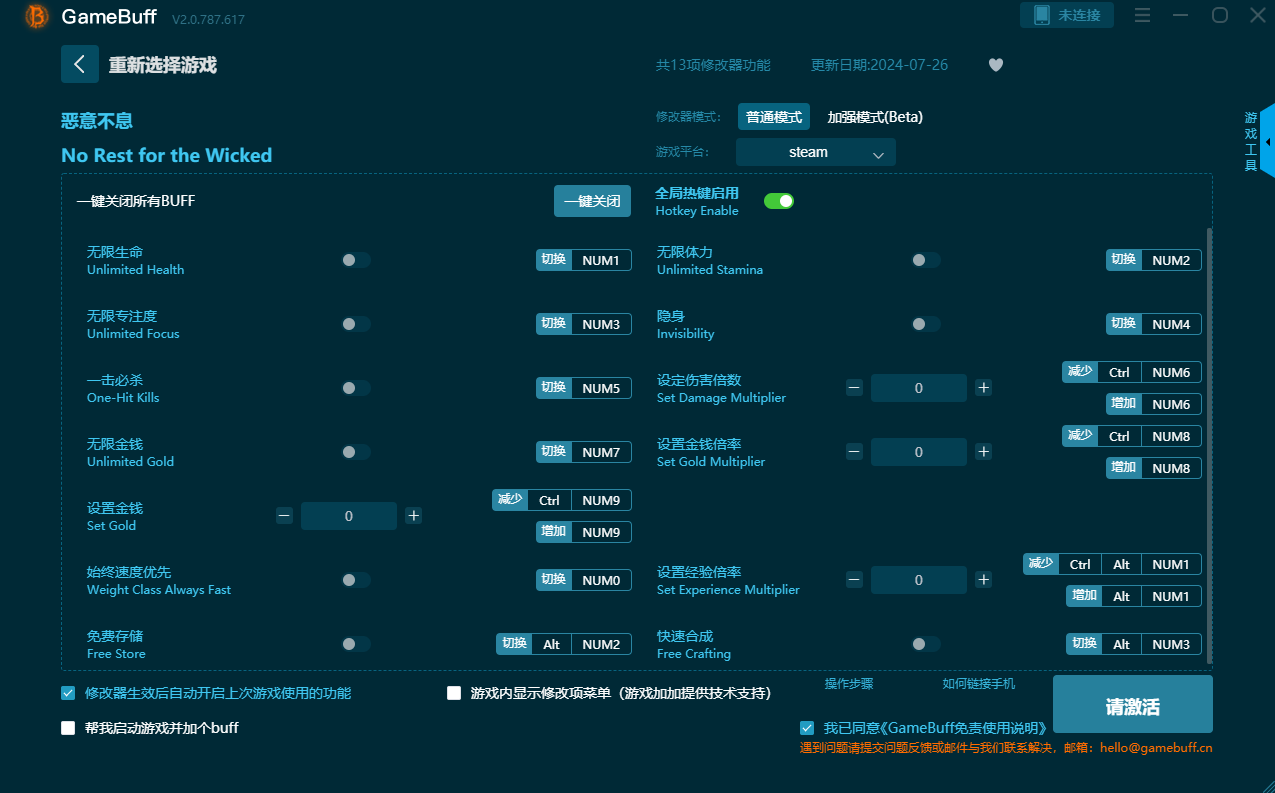Viewport: 1275px width, 793px height.
Task: Click 游戏工具 vertical side label
Action: (x=1250, y=142)
